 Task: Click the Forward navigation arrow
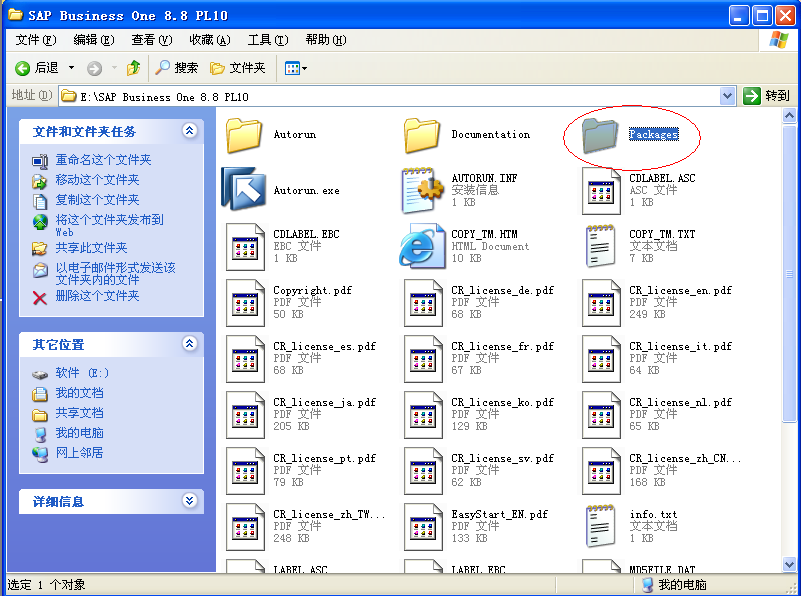point(95,68)
